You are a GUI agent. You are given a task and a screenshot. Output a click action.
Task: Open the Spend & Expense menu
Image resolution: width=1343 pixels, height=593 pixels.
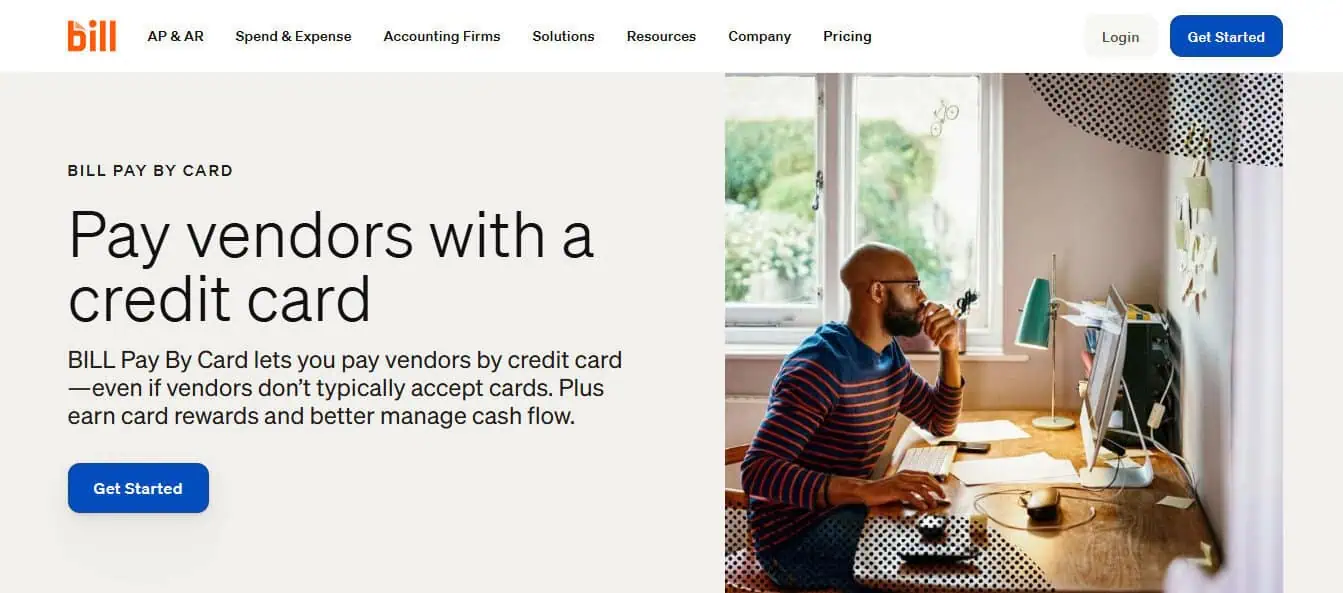pyautogui.click(x=293, y=36)
